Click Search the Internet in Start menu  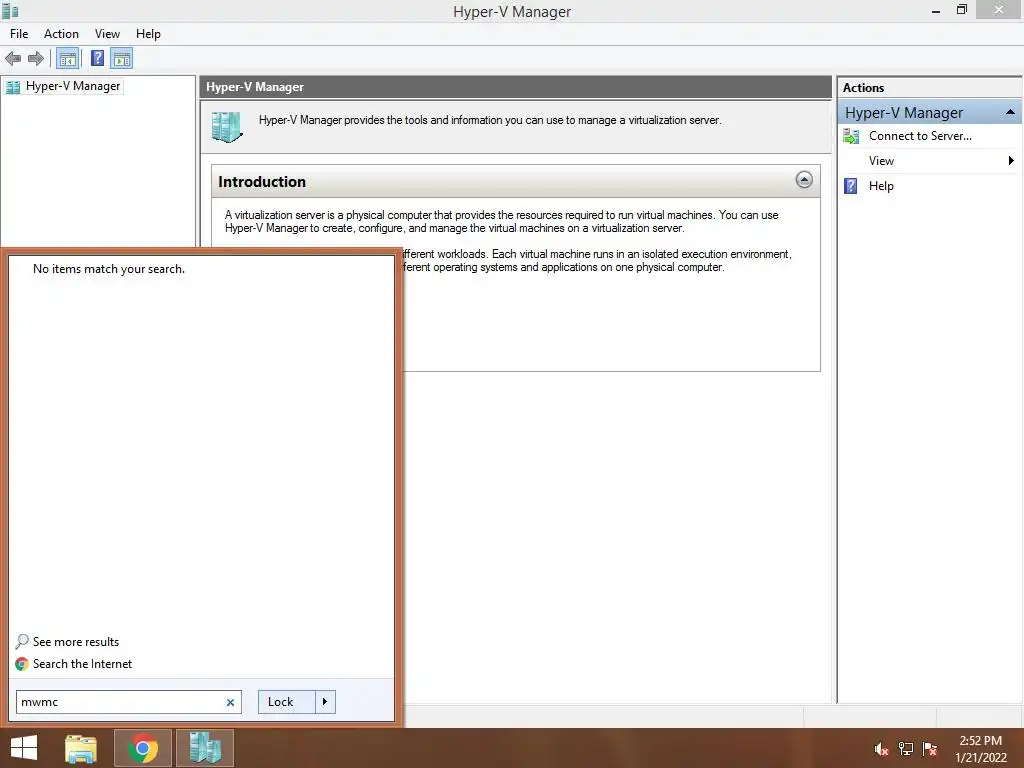point(82,664)
